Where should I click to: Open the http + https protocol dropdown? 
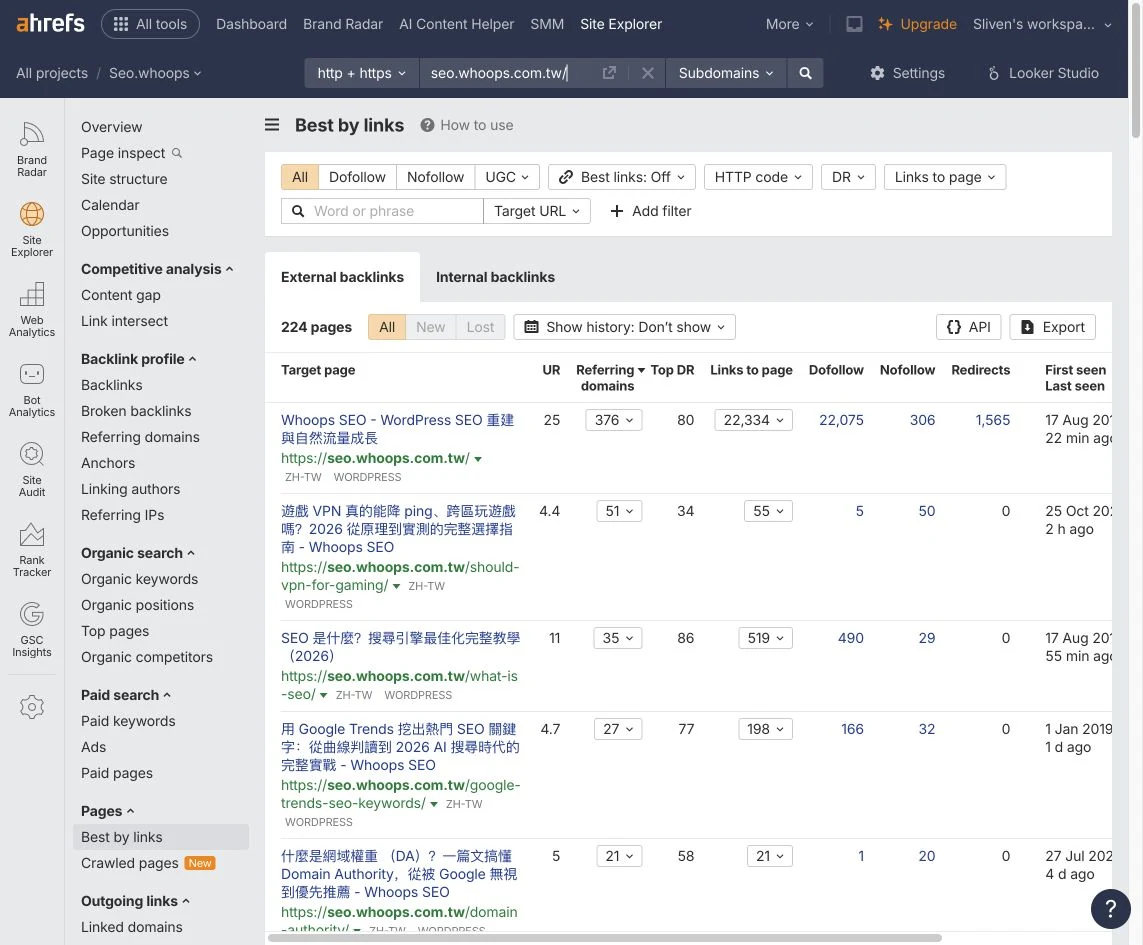point(362,73)
